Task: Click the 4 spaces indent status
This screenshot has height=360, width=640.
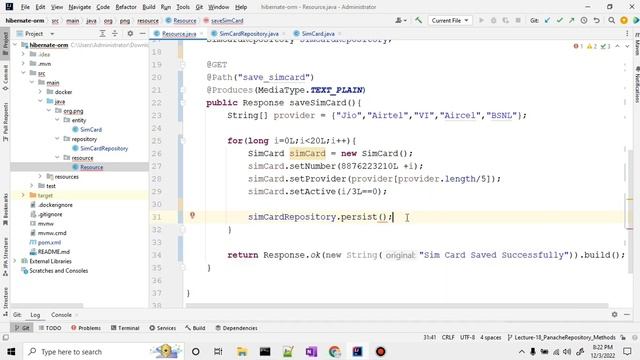Action: [491, 338]
